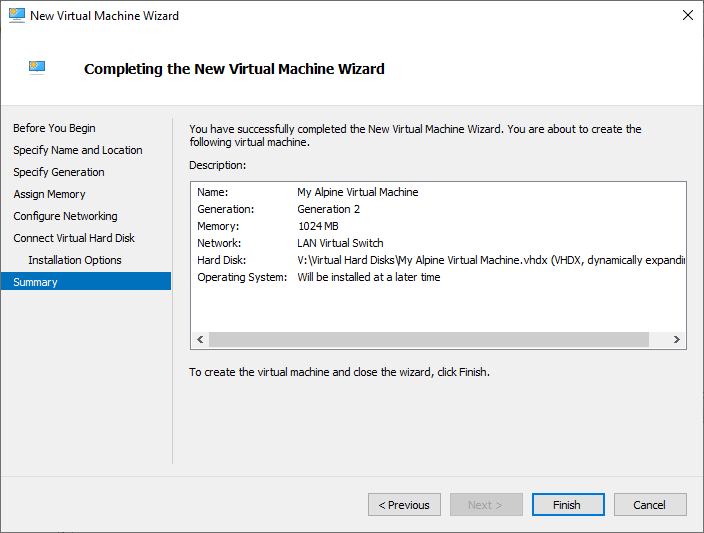Click the name value My Alpine Virtual Machine

coord(358,192)
